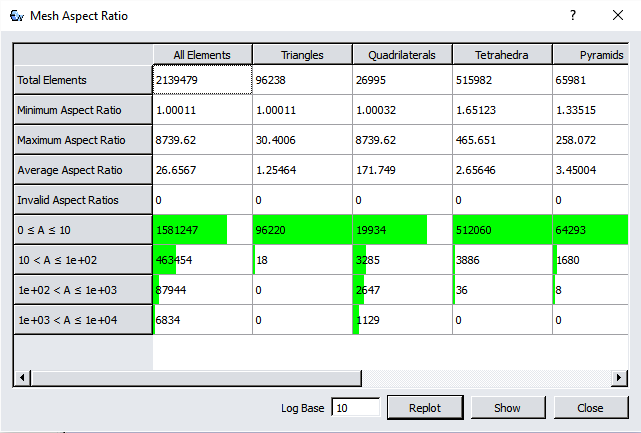Click the Log Base input field

coord(355,408)
